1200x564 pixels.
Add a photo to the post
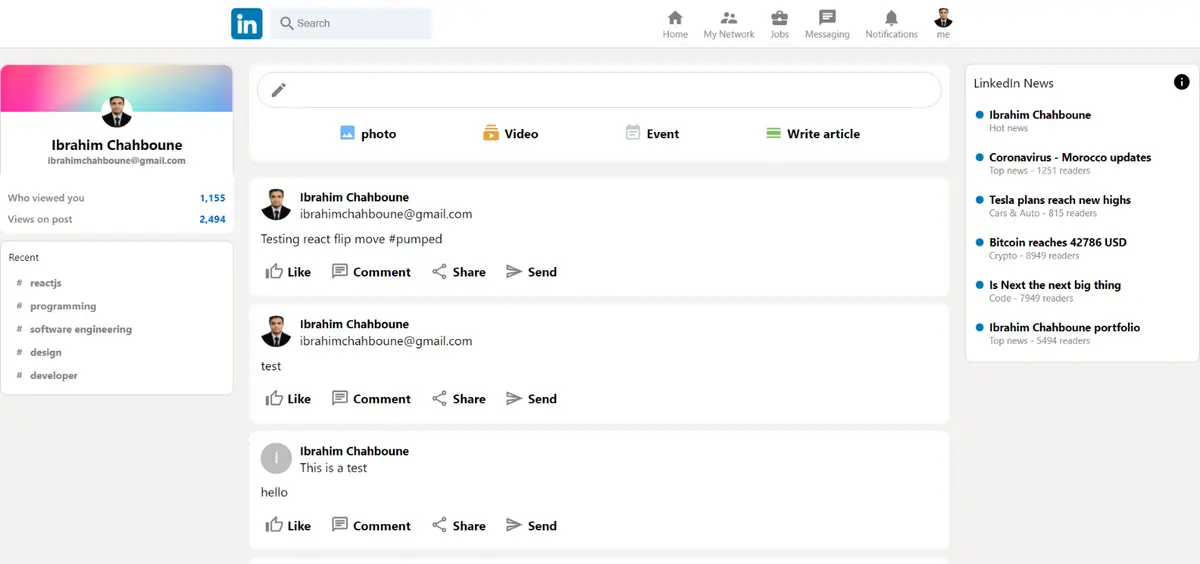[x=367, y=133]
